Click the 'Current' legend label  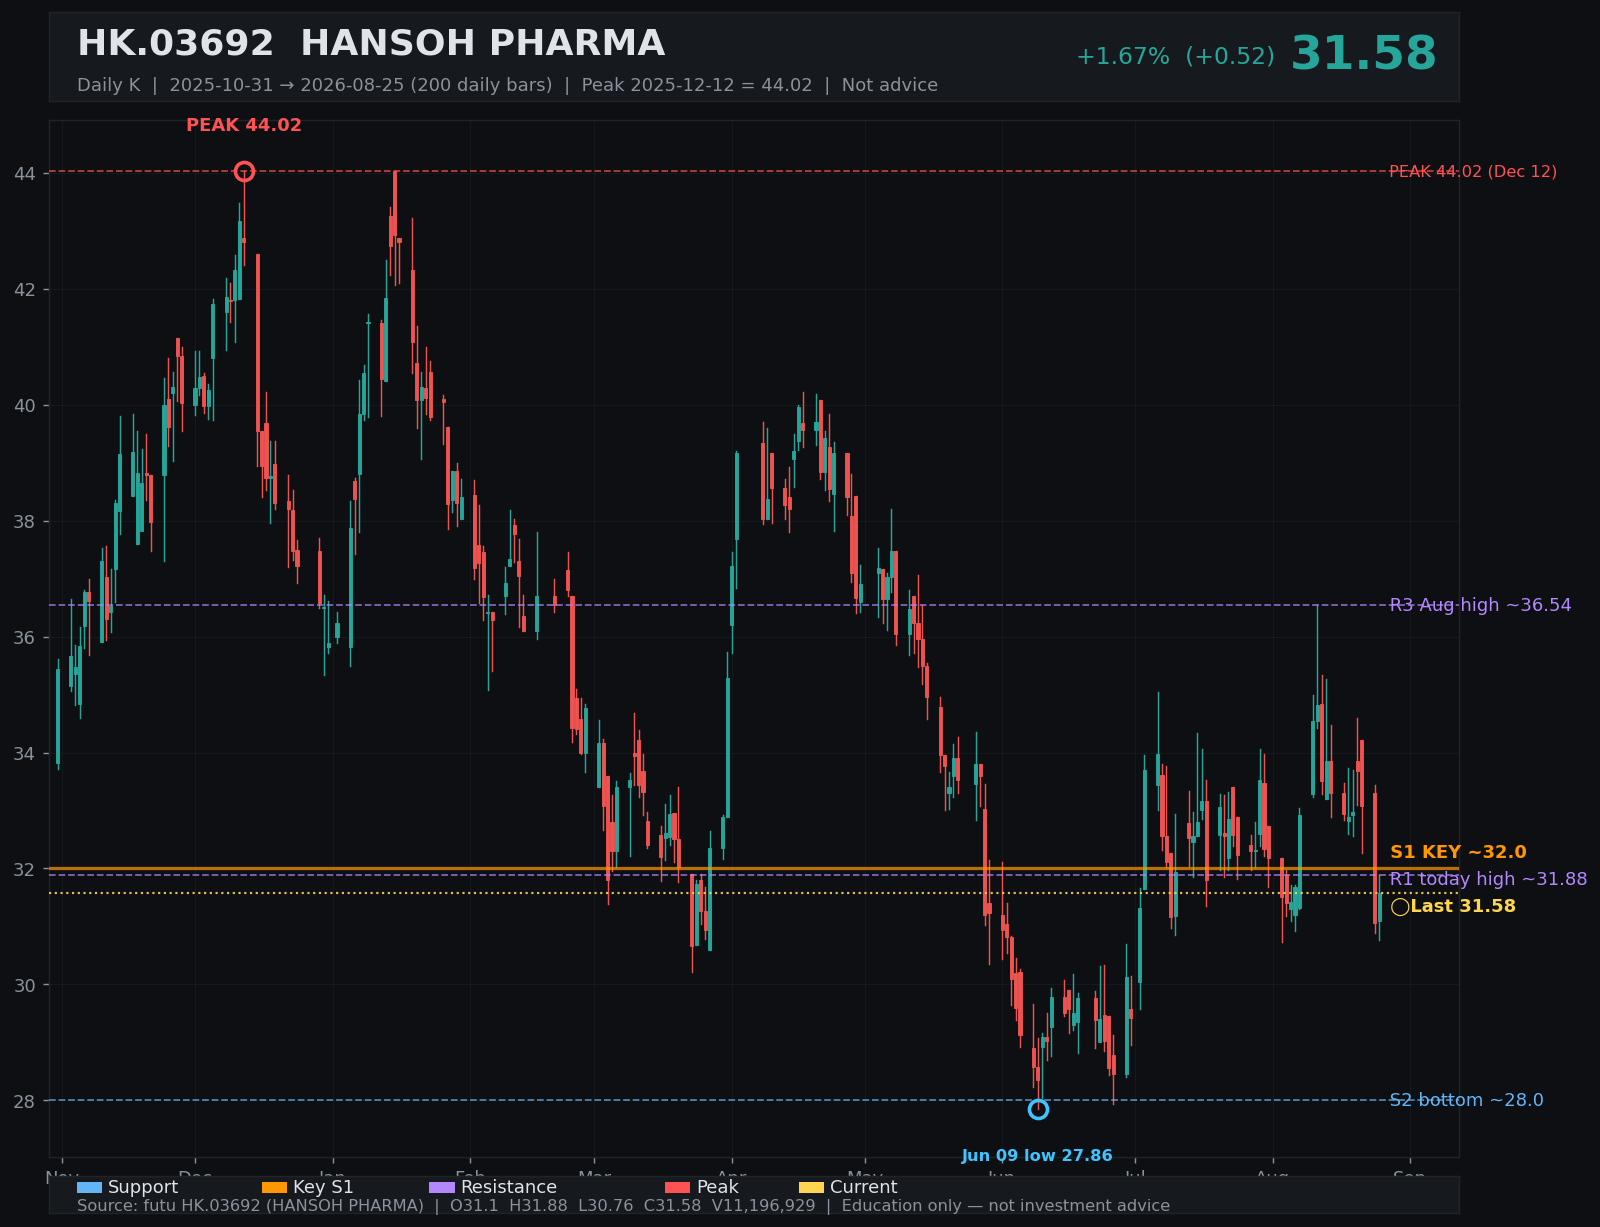coord(864,1188)
